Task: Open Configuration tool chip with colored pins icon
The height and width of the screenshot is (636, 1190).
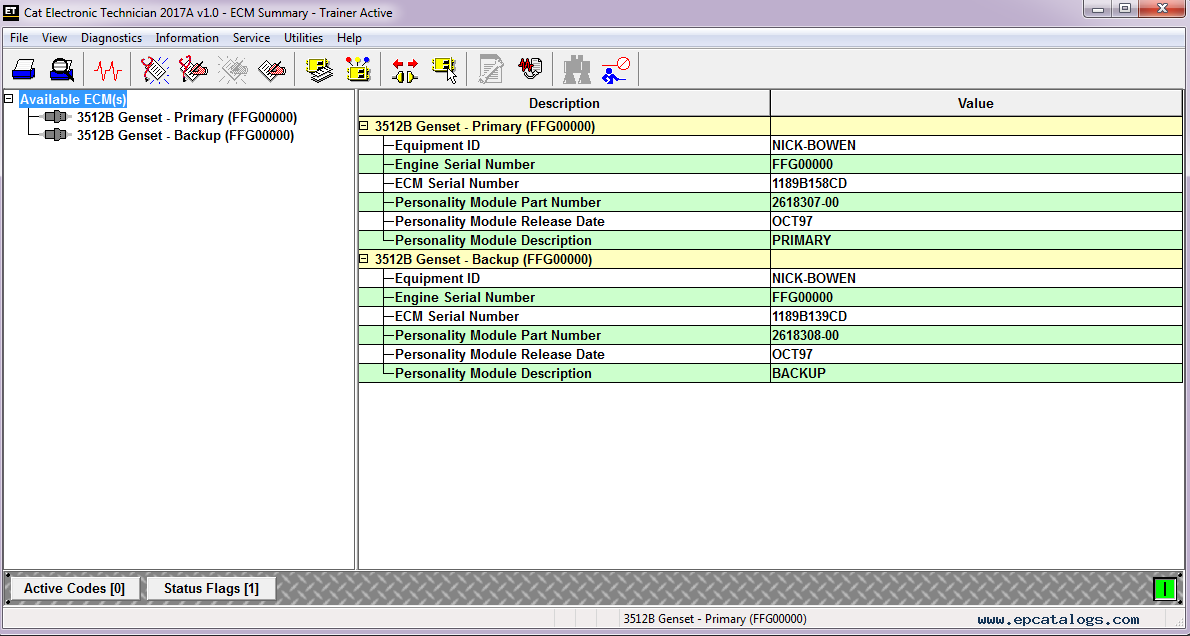Action: click(x=358, y=71)
